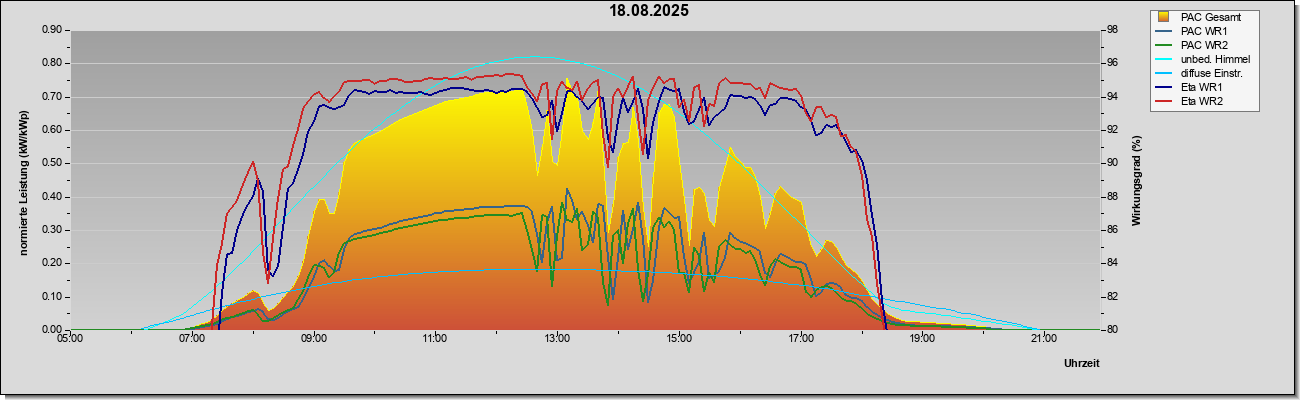Select the Eta WR1 legend entry
Screen dimensions: 1300x400
click(1204, 88)
